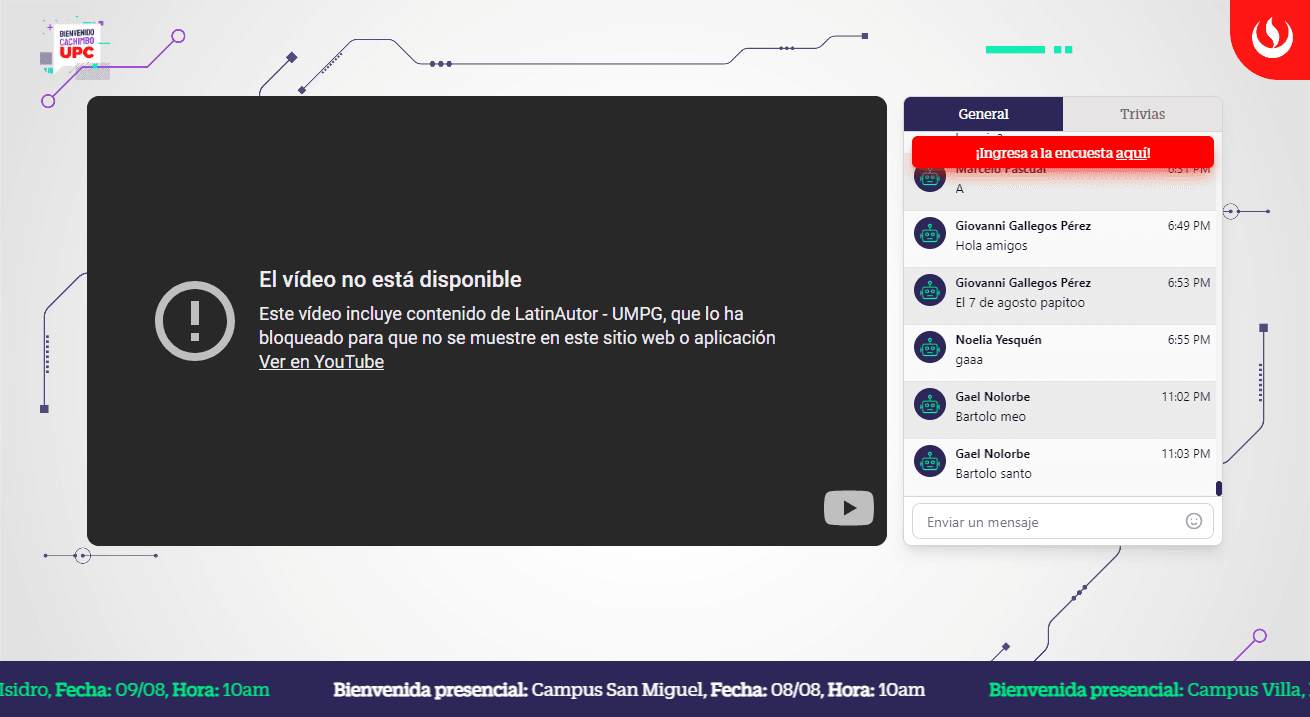Image resolution: width=1310 pixels, height=717 pixels.
Task: Click avatar beside 'El 7 de agosto papitoo'
Action: click(930, 291)
